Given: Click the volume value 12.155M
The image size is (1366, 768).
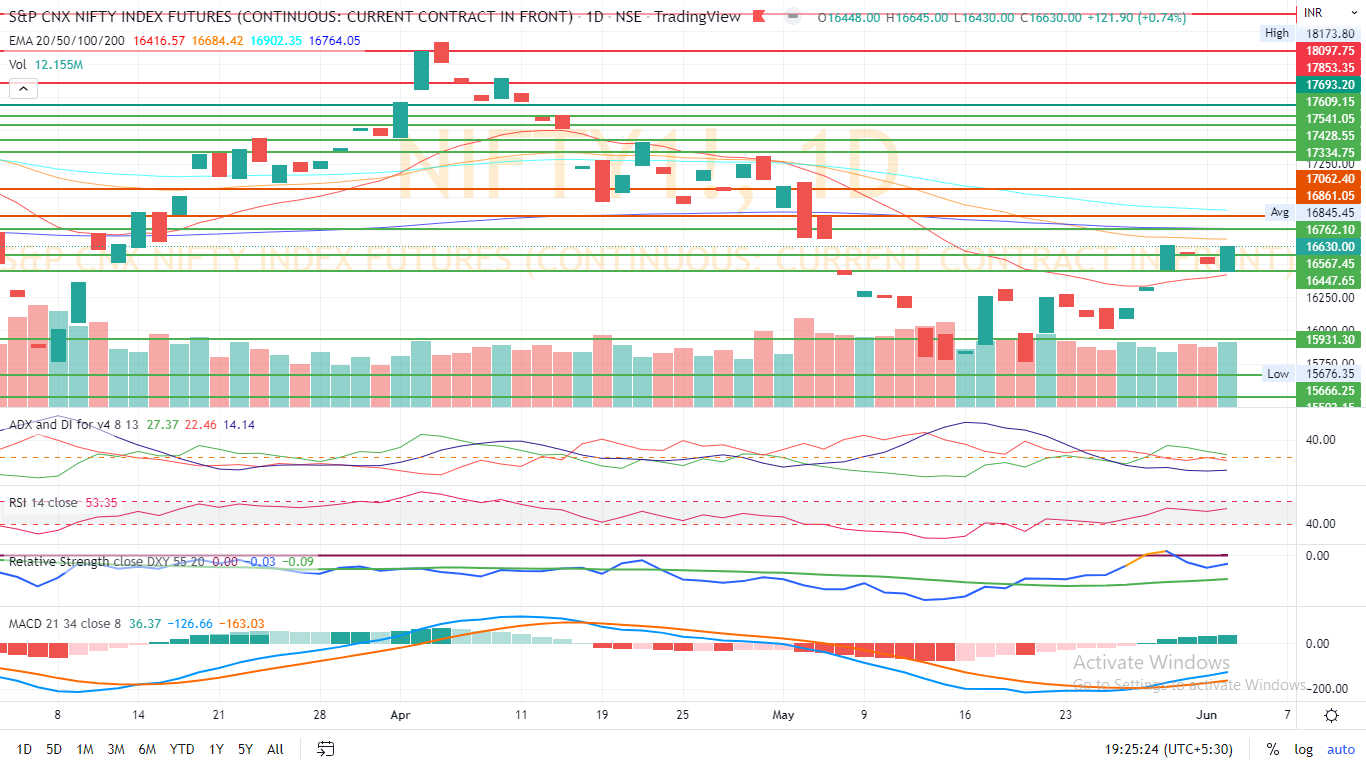Looking at the screenshot, I should coord(59,64).
